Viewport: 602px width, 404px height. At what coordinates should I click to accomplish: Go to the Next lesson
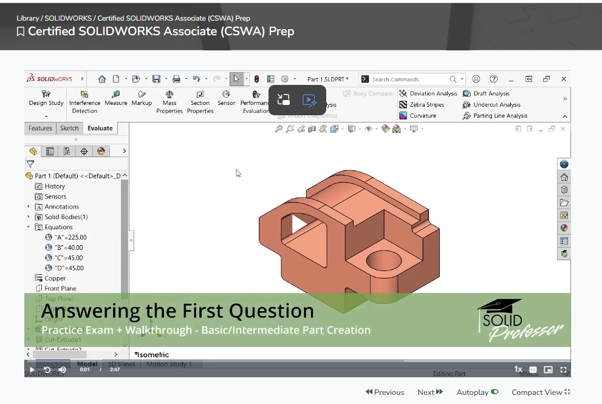pyautogui.click(x=430, y=392)
